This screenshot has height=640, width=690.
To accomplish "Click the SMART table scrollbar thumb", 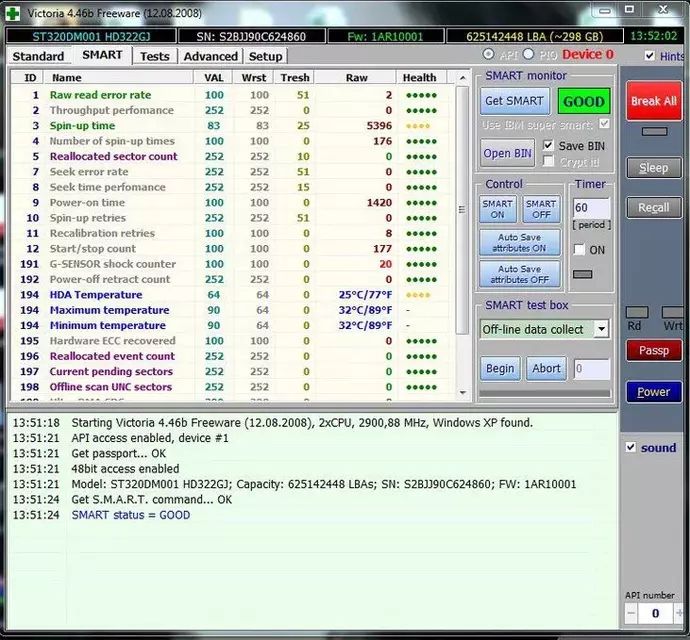I will (462, 210).
